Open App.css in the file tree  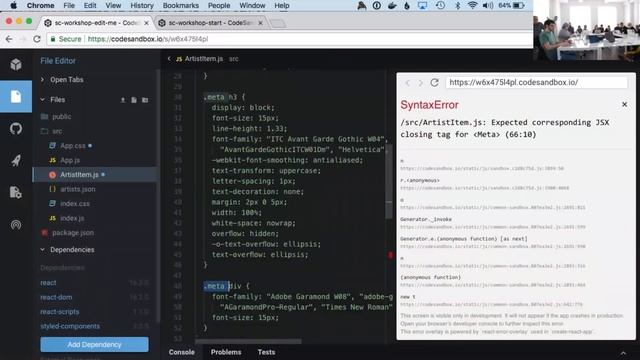point(73,146)
